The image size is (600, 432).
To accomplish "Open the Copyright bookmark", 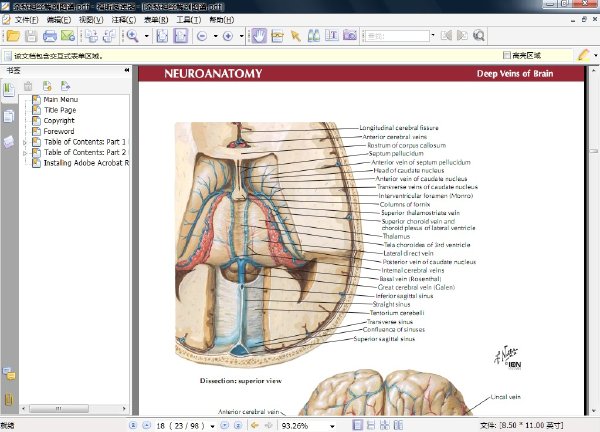I will click(x=59, y=121).
